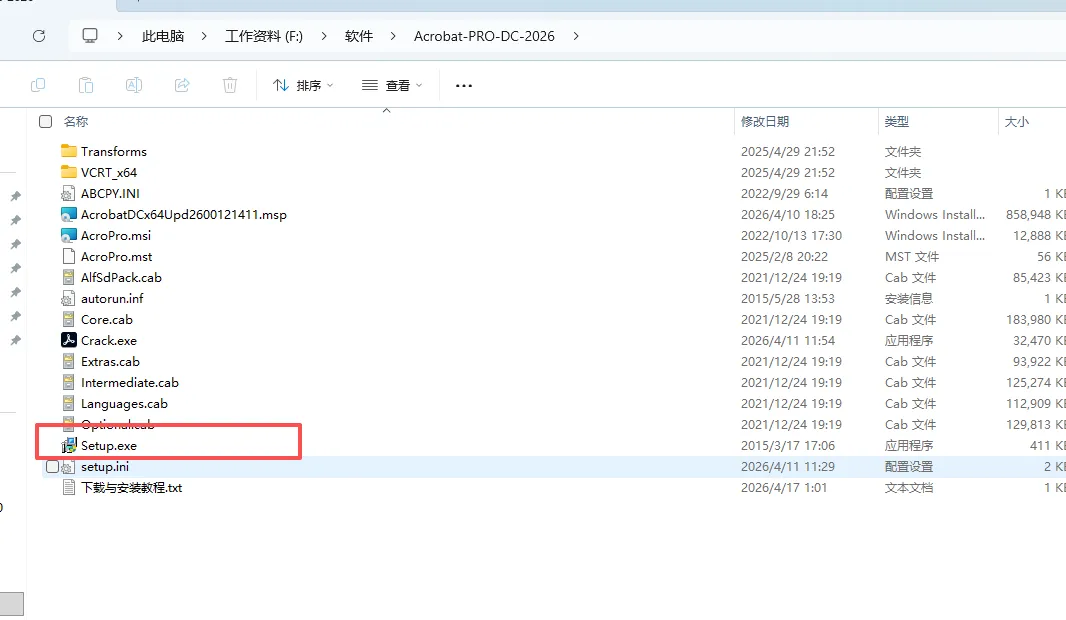
Task: Click the paste clipboard icon
Action: tap(86, 85)
